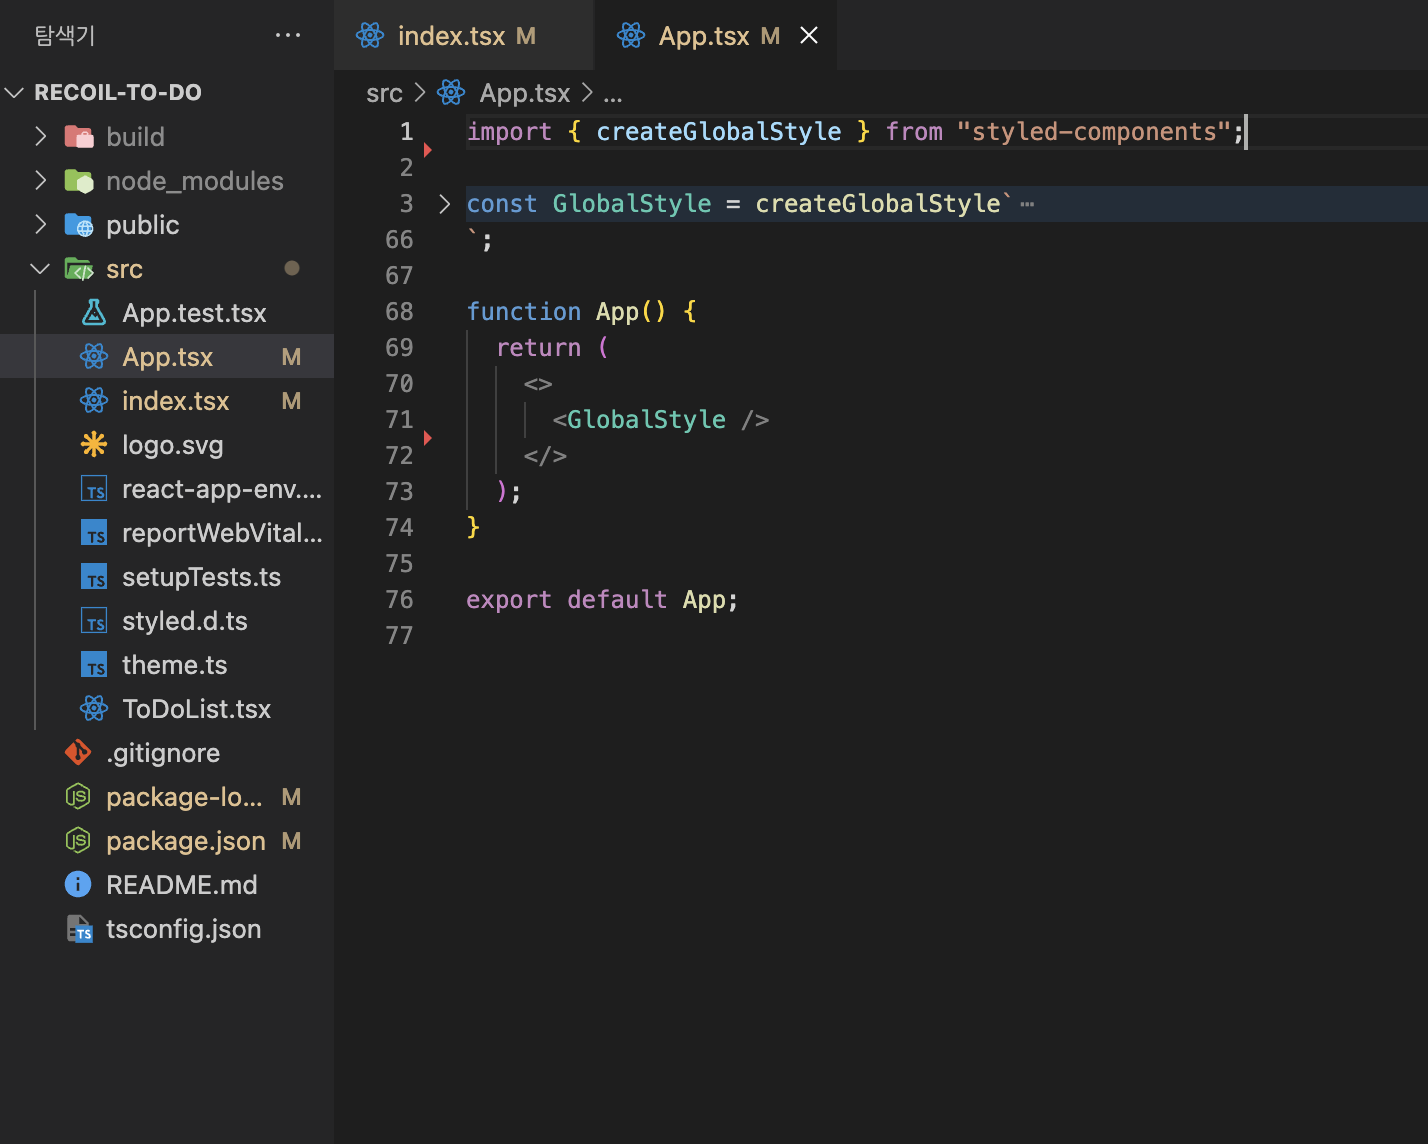Unfold the collapsed GlobalStyle code block
Screen dimensions: 1428x1144
pos(445,204)
